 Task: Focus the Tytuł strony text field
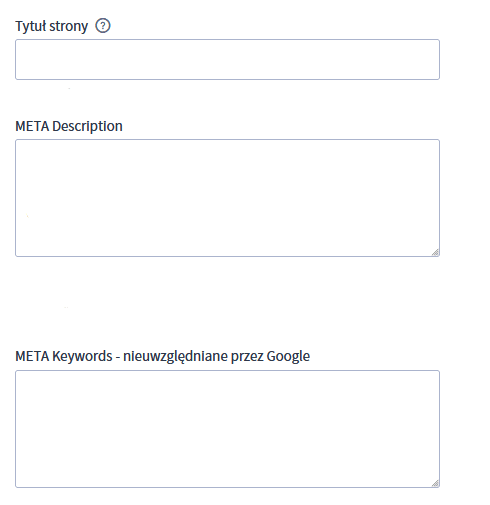(227, 59)
